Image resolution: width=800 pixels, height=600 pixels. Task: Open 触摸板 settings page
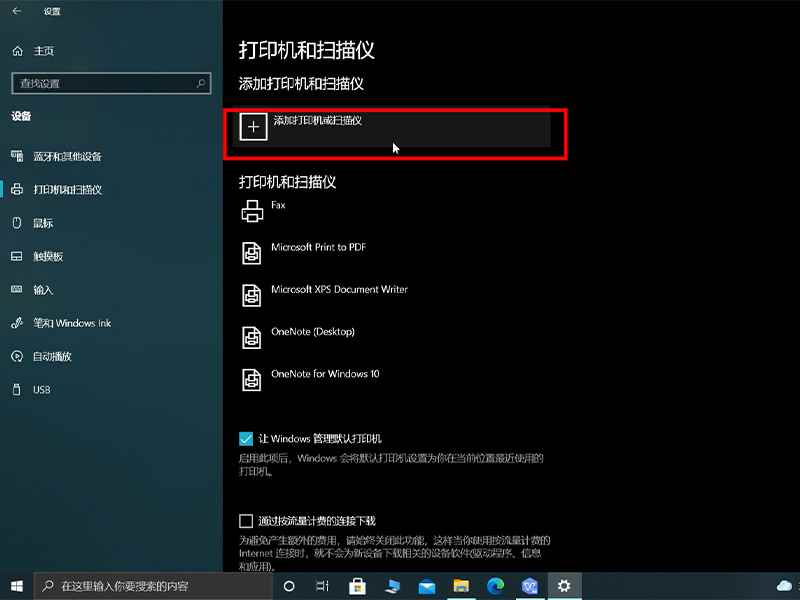tap(48, 257)
